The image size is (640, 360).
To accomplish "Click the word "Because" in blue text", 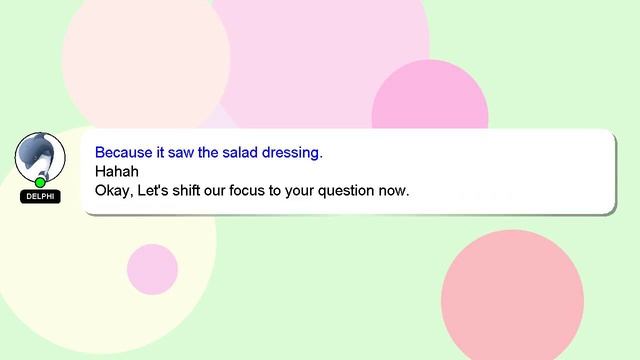I will [124, 152].
